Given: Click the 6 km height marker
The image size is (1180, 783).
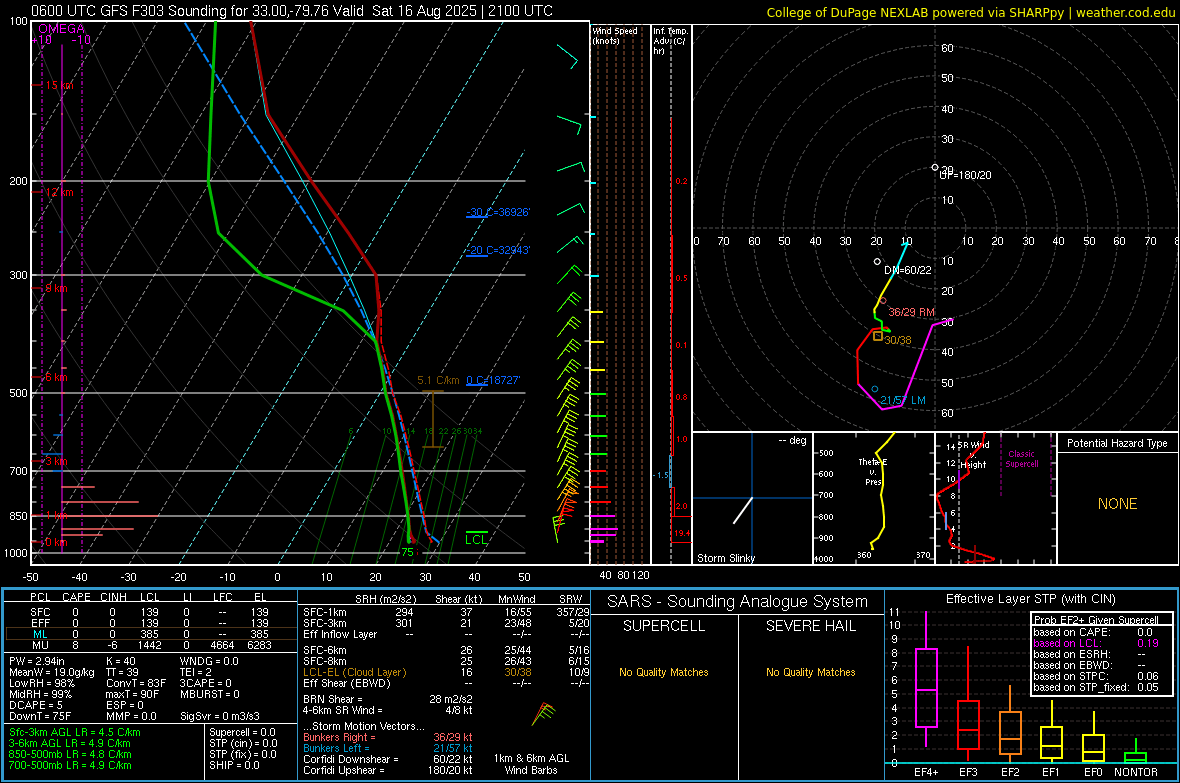Looking at the screenshot, I should click(56, 377).
